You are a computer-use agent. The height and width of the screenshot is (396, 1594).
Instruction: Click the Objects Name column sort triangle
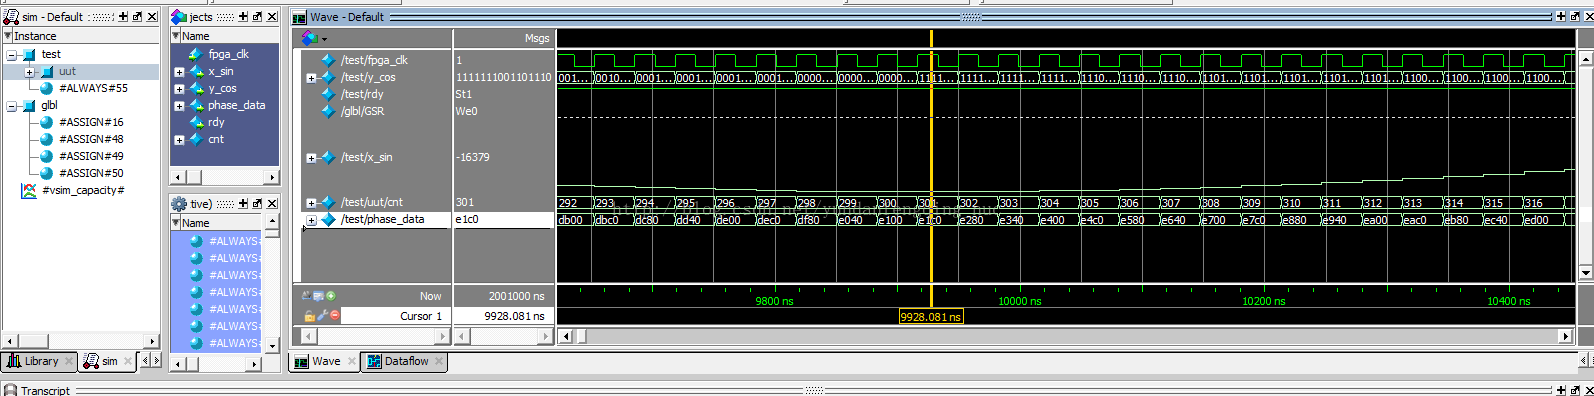click(176, 36)
